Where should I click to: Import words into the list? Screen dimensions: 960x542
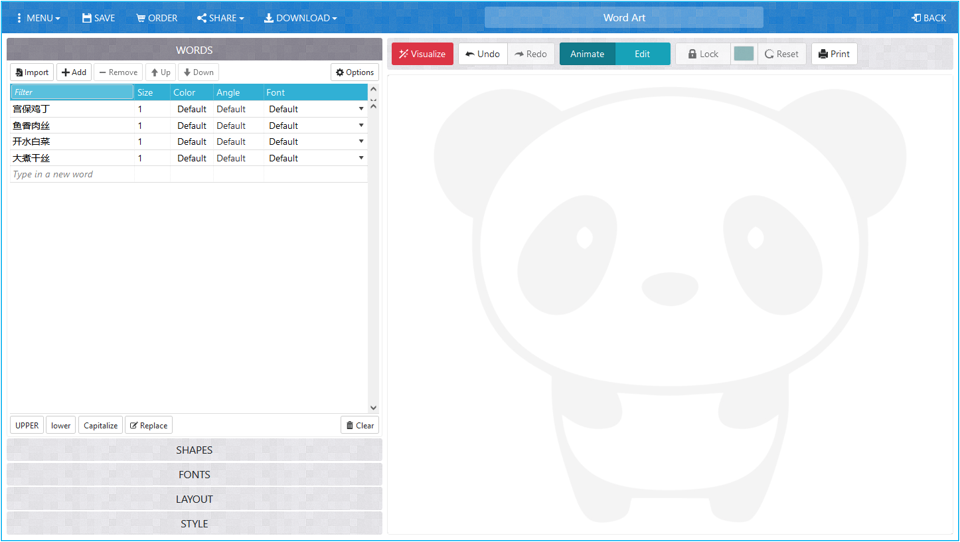click(32, 72)
